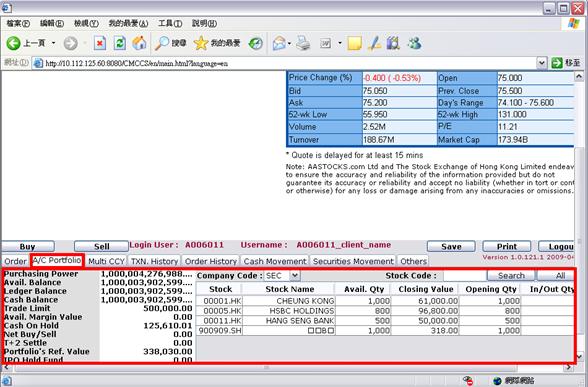Click the Logout button
This screenshot has width=588, height=387.
556,246
